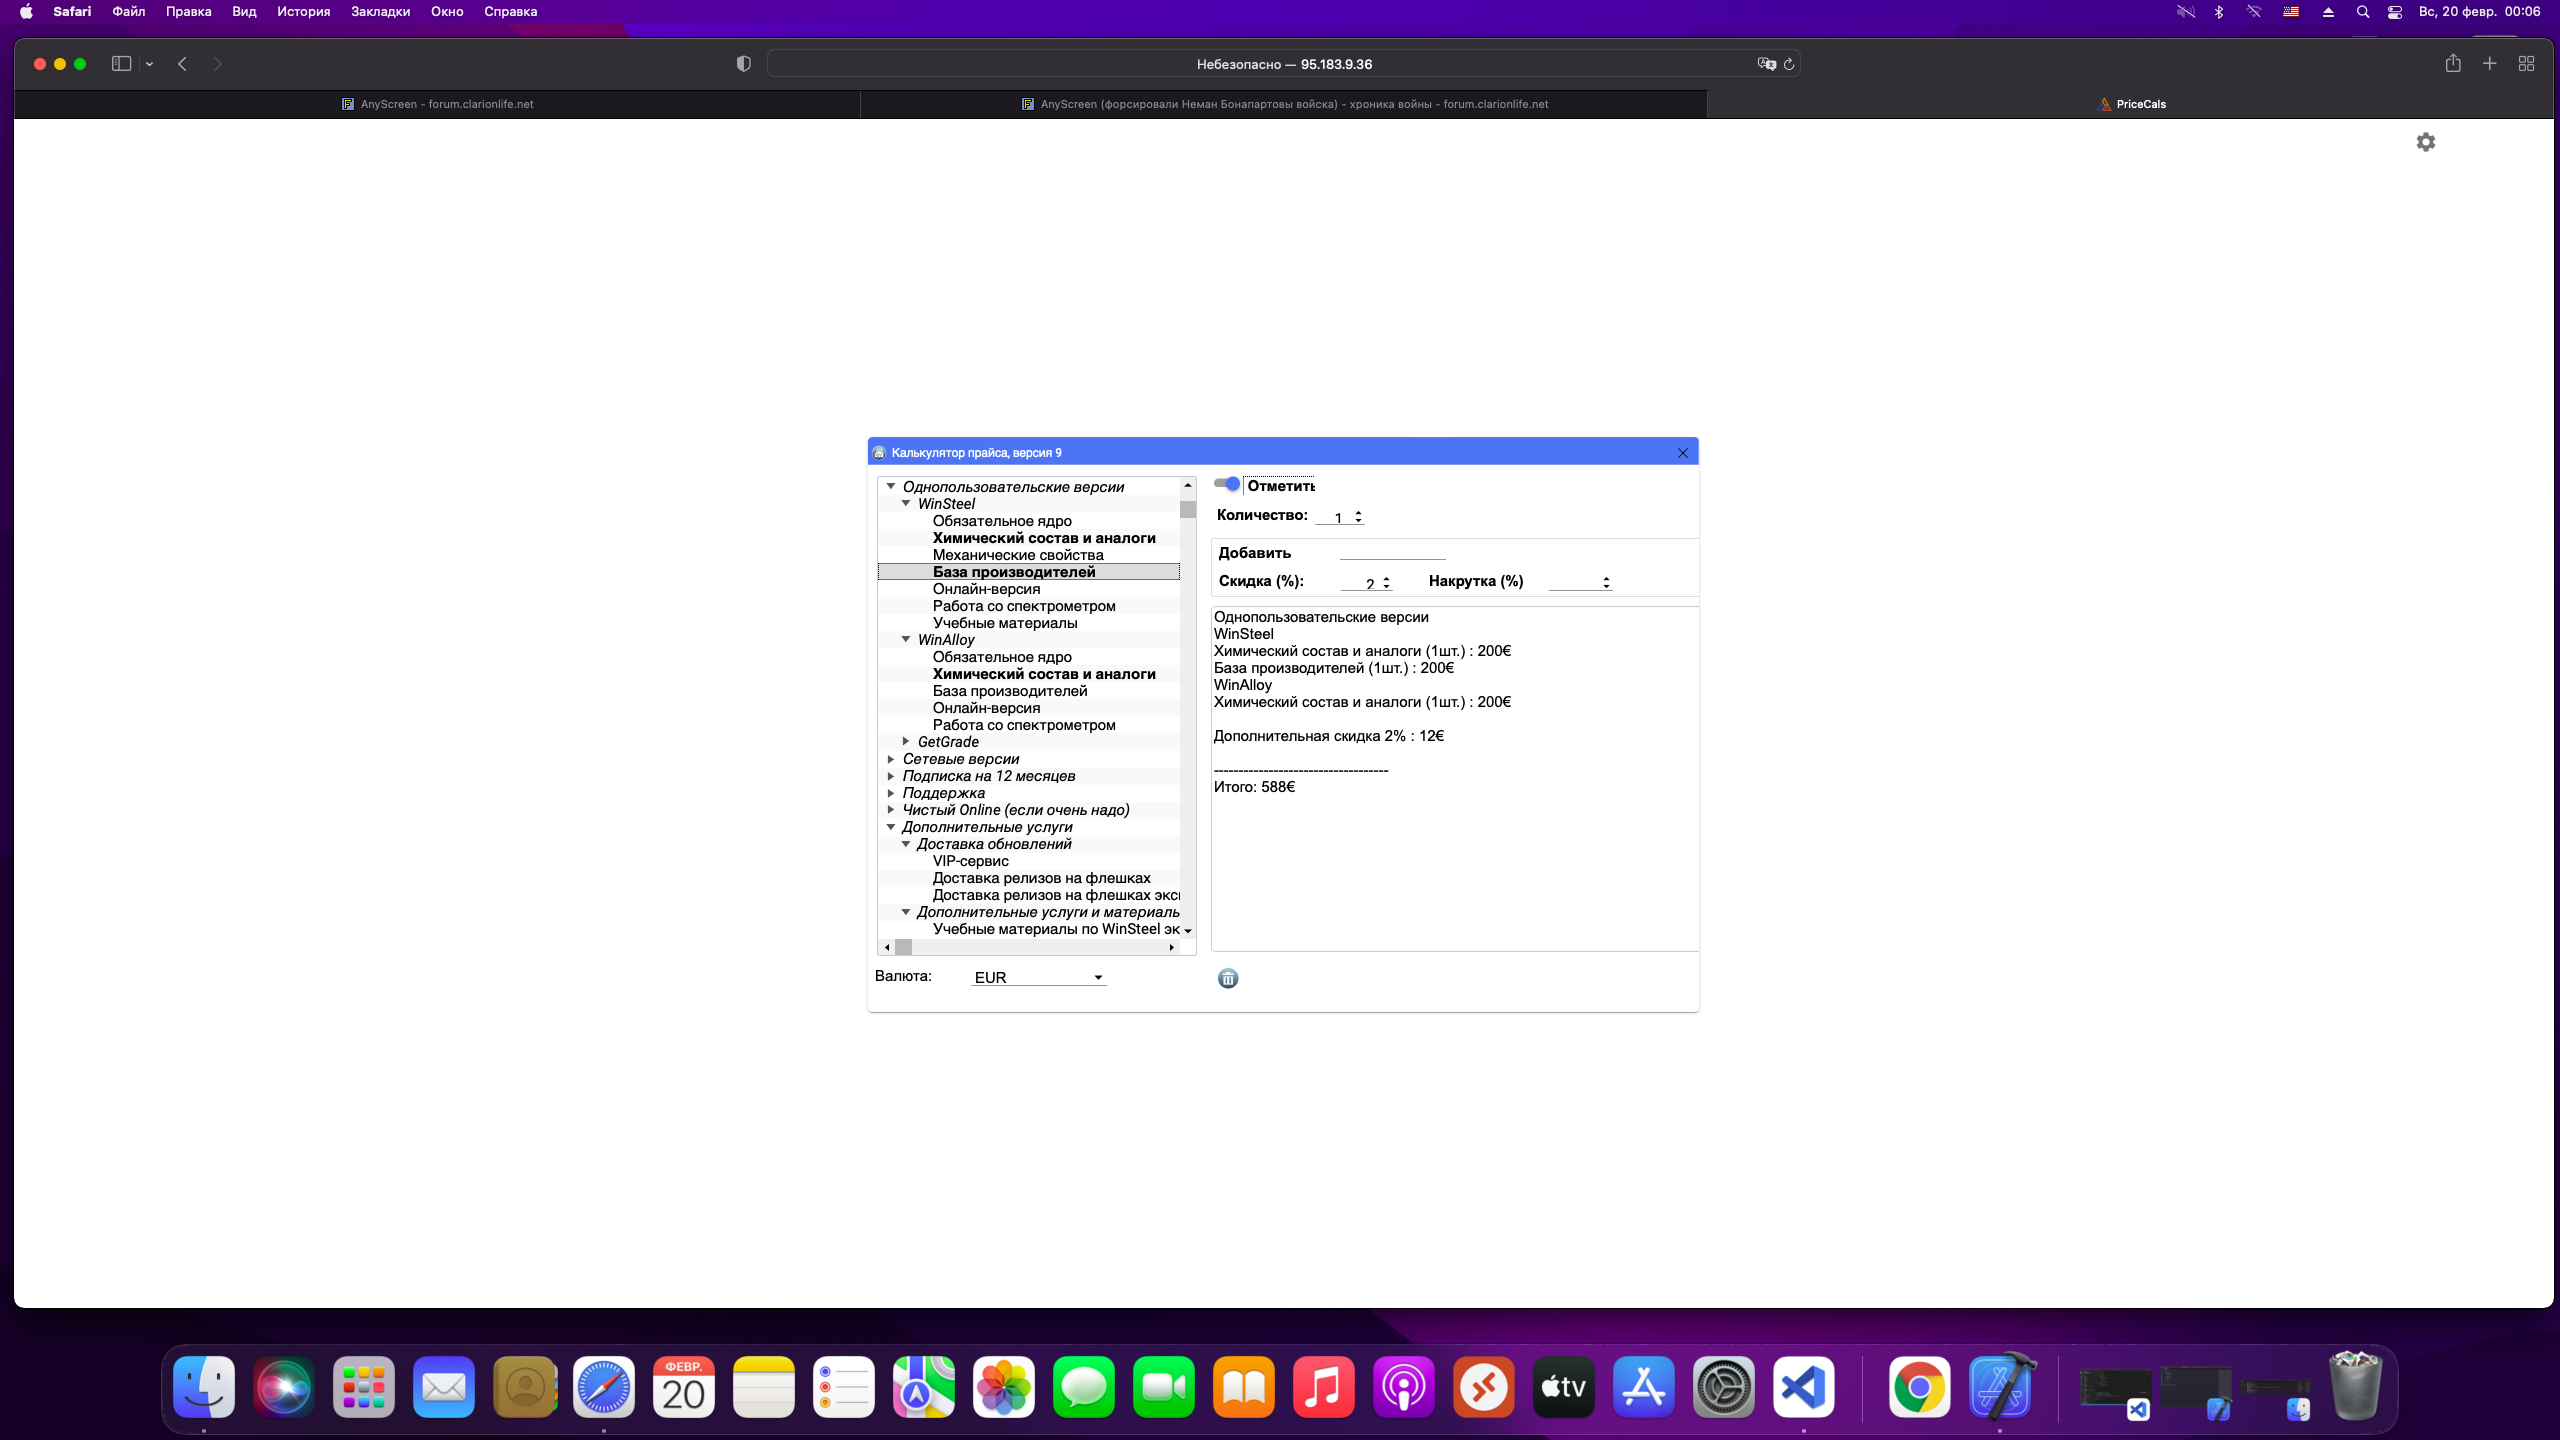Click the Добавить input field

pos(1392,552)
